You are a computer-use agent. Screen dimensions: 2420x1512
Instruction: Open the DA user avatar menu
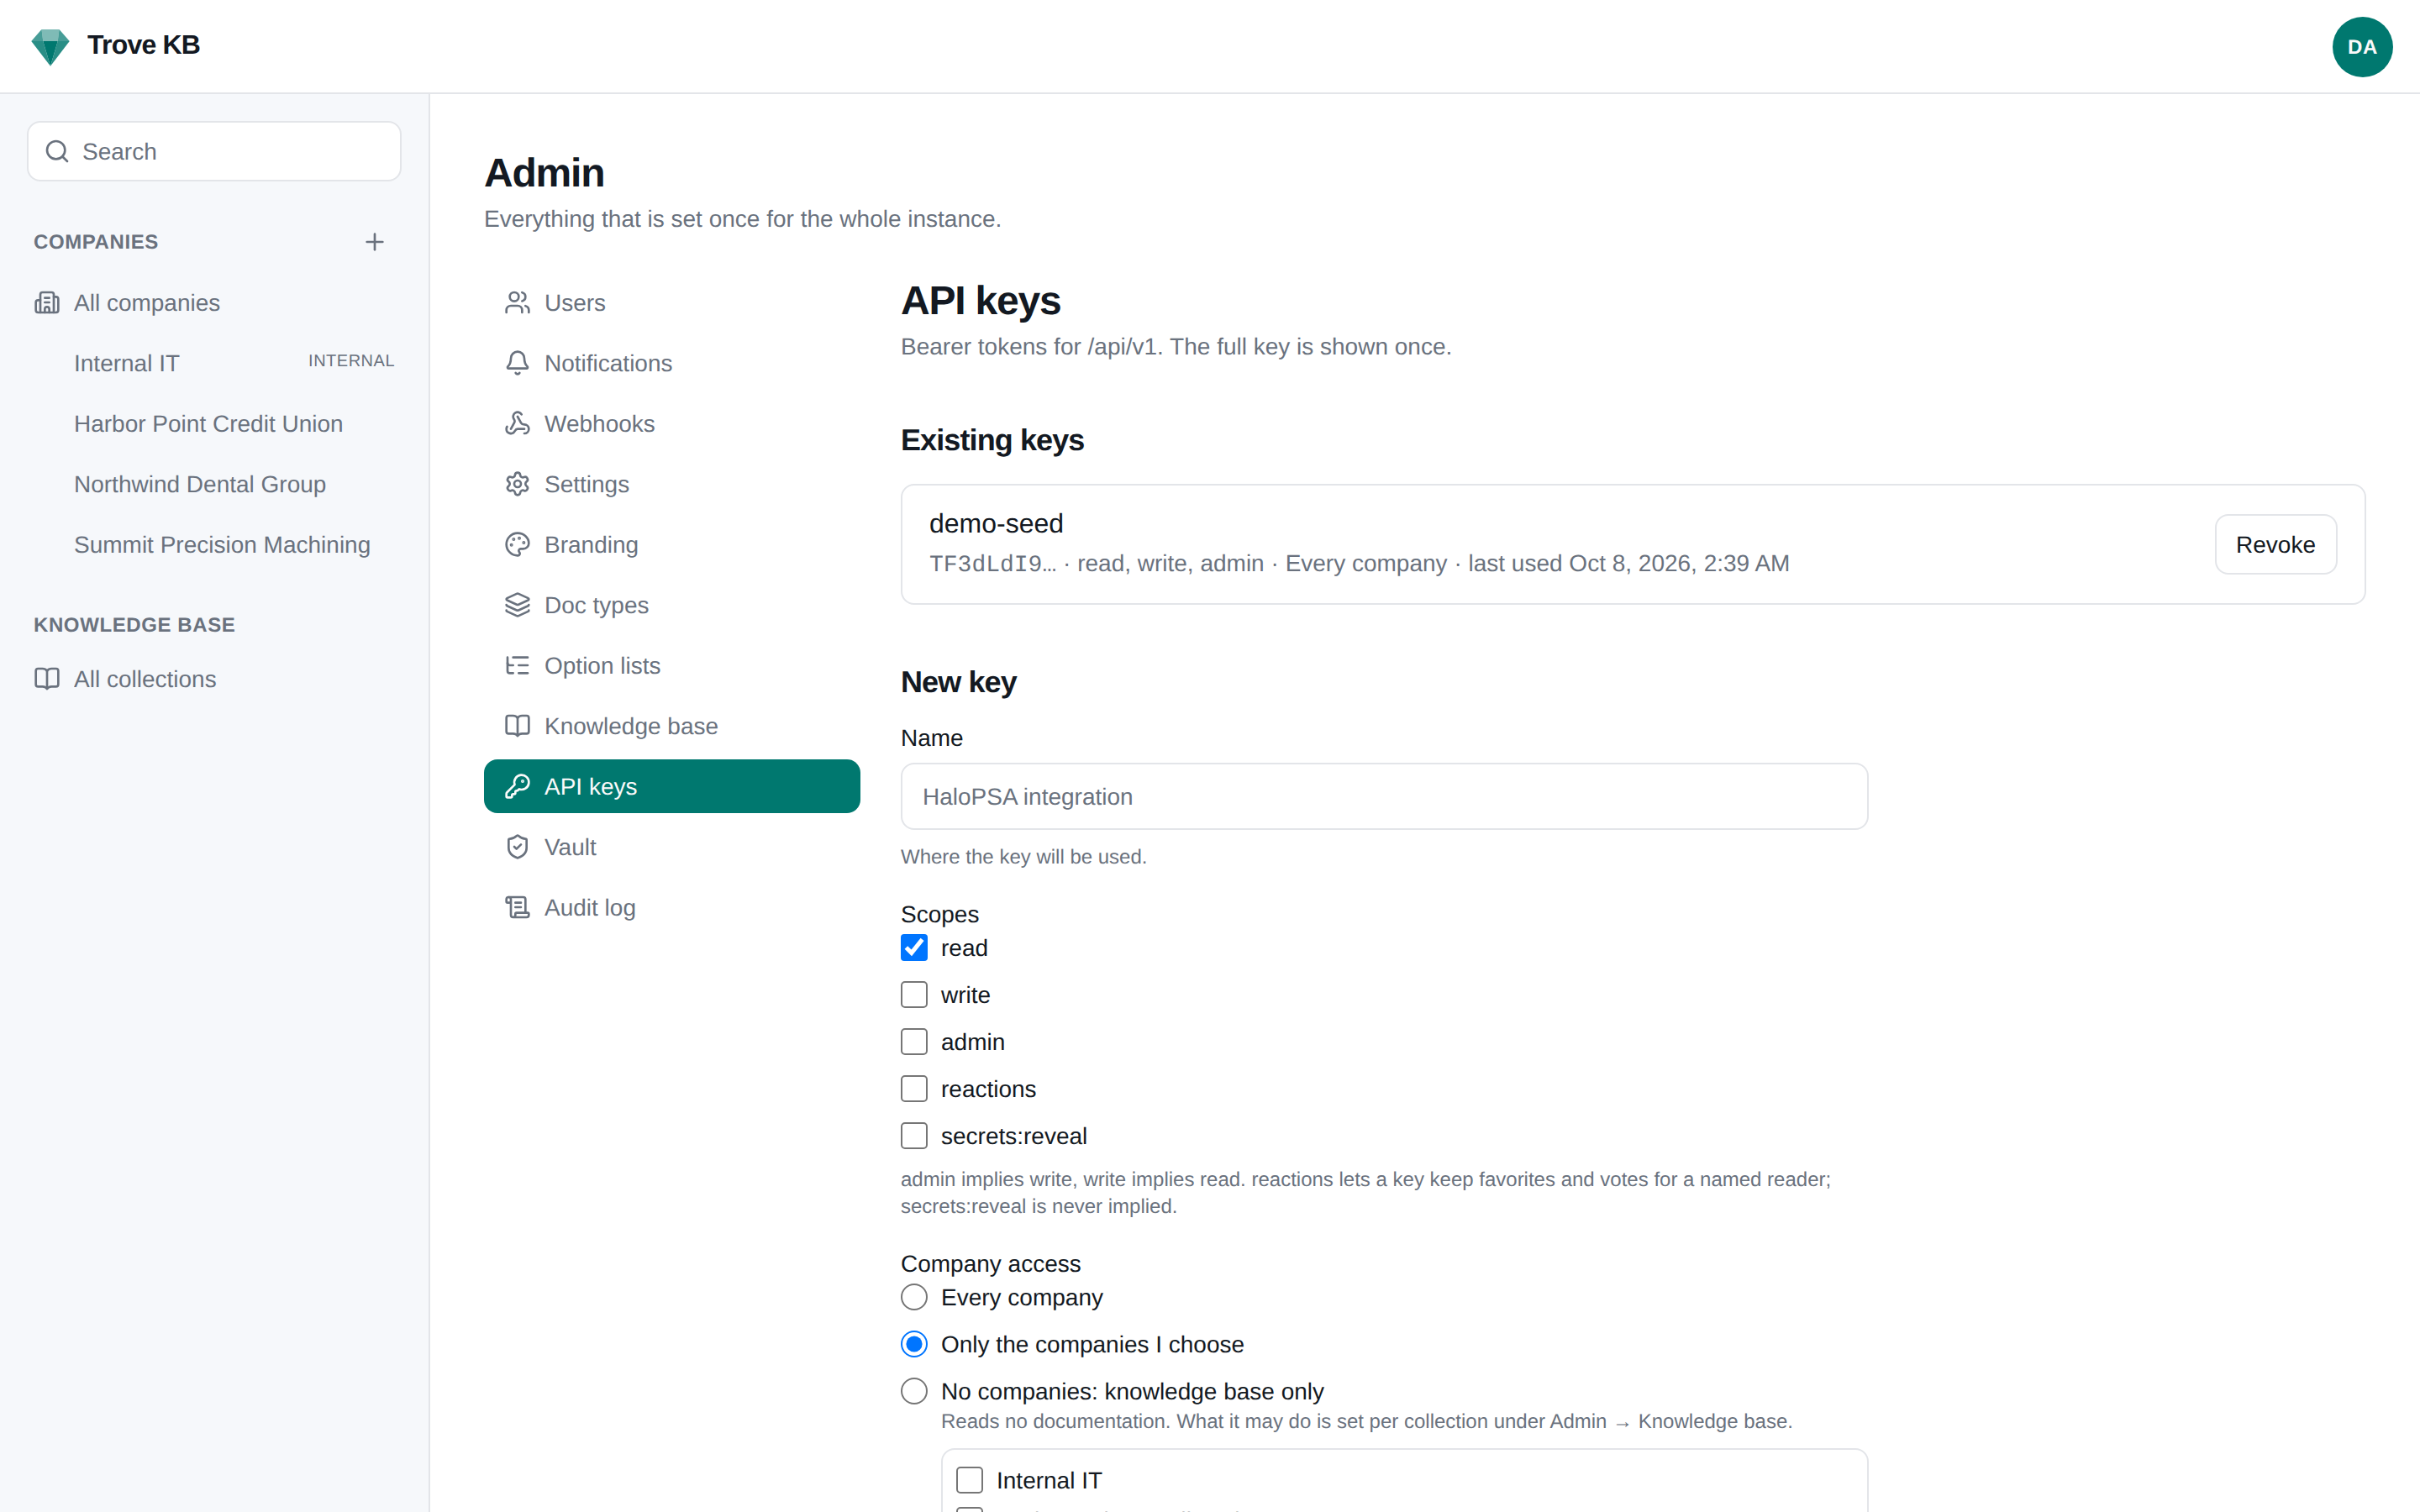click(2361, 47)
